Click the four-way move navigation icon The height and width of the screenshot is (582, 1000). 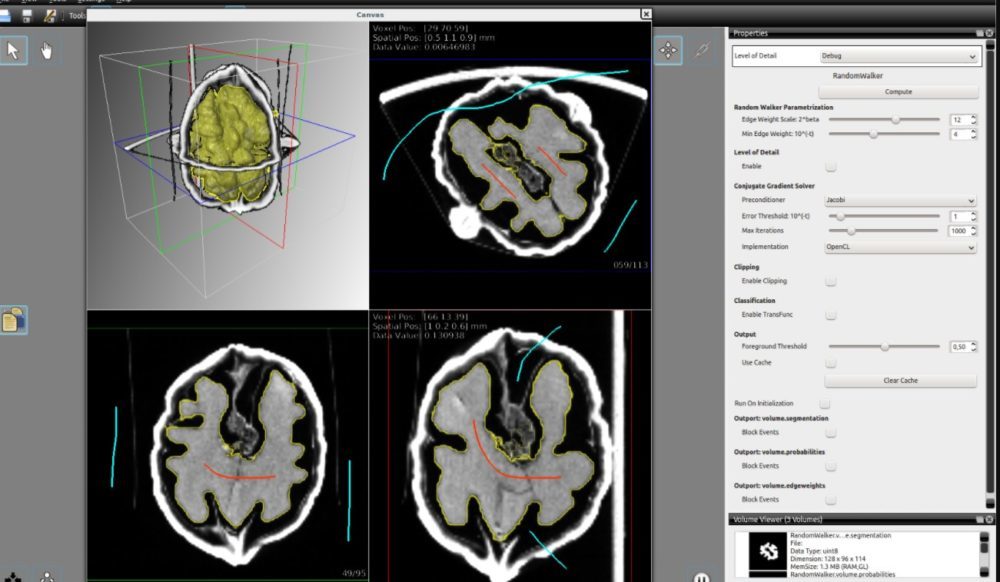[x=668, y=50]
